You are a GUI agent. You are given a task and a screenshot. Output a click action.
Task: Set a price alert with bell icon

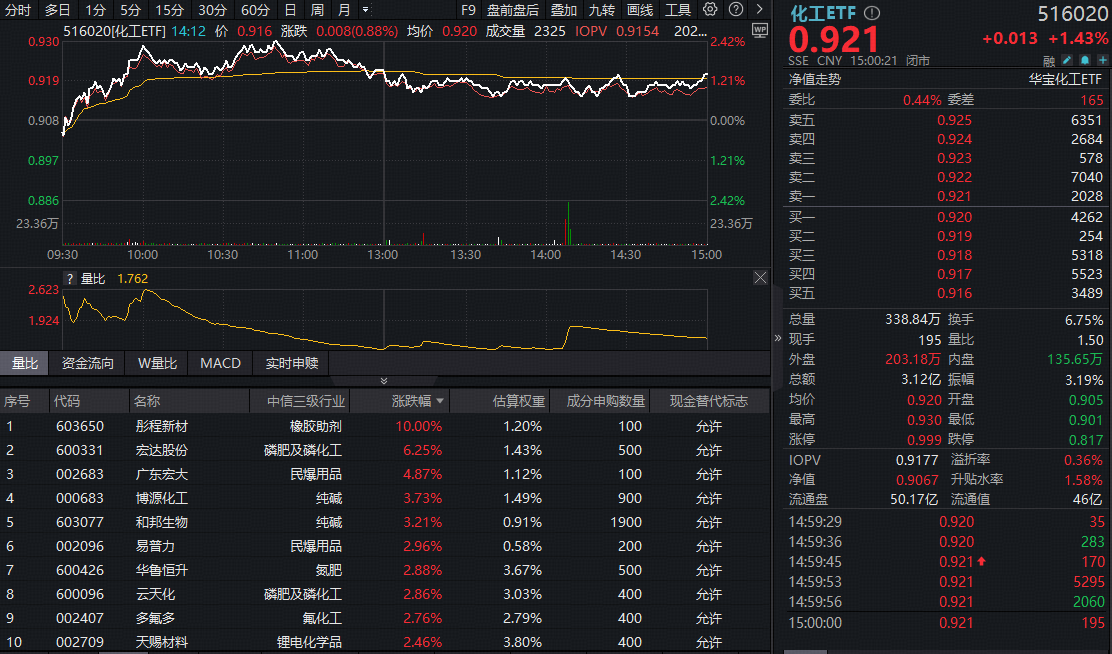[1084, 61]
